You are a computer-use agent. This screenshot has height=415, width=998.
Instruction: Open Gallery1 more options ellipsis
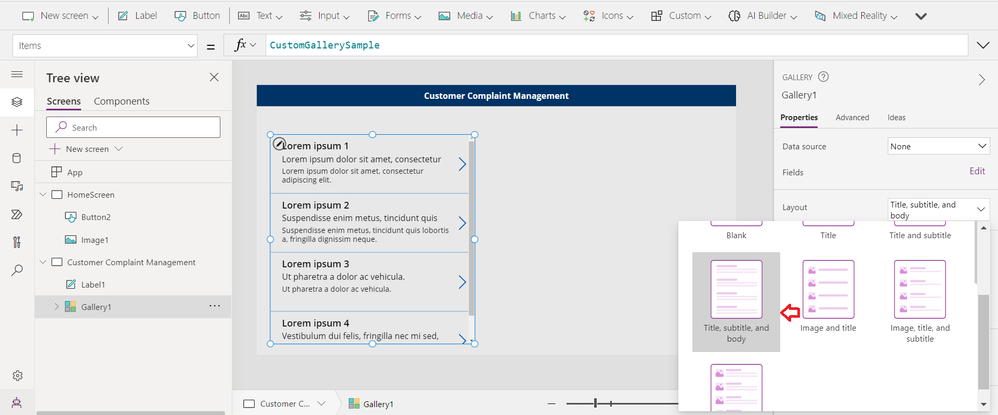click(x=214, y=306)
